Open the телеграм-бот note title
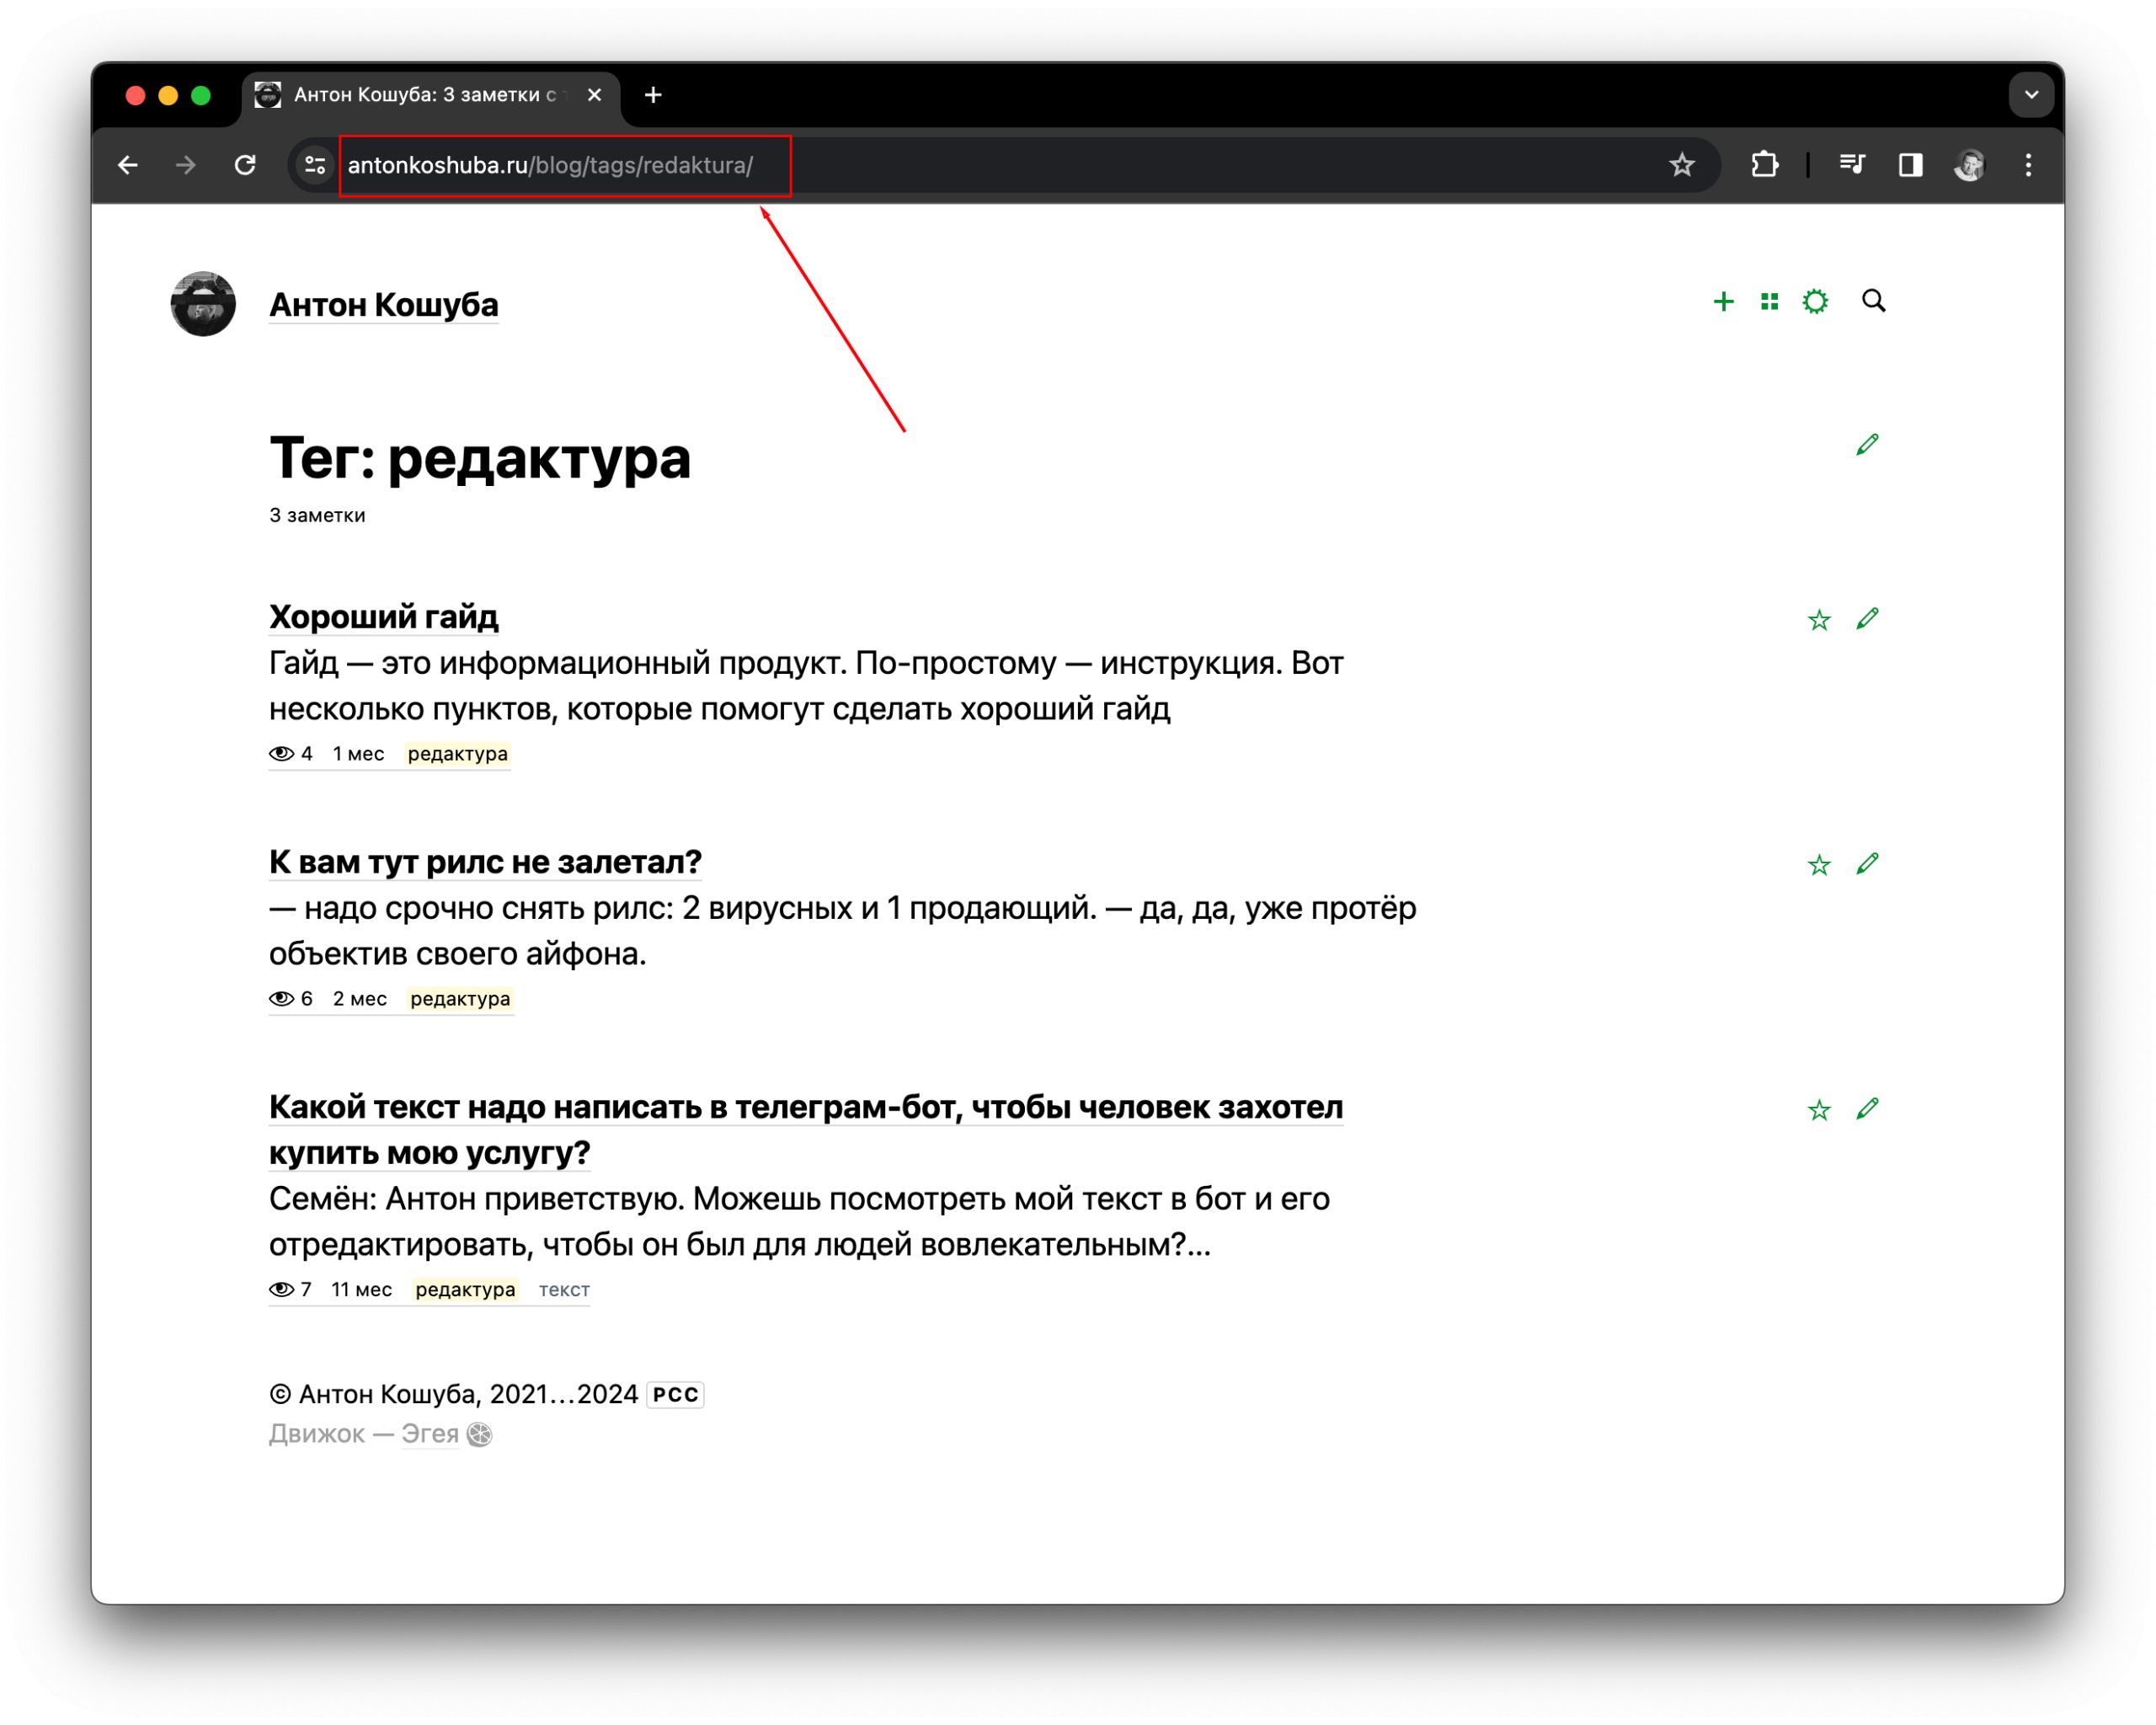Image resolution: width=2156 pixels, height=1725 pixels. [805, 1130]
